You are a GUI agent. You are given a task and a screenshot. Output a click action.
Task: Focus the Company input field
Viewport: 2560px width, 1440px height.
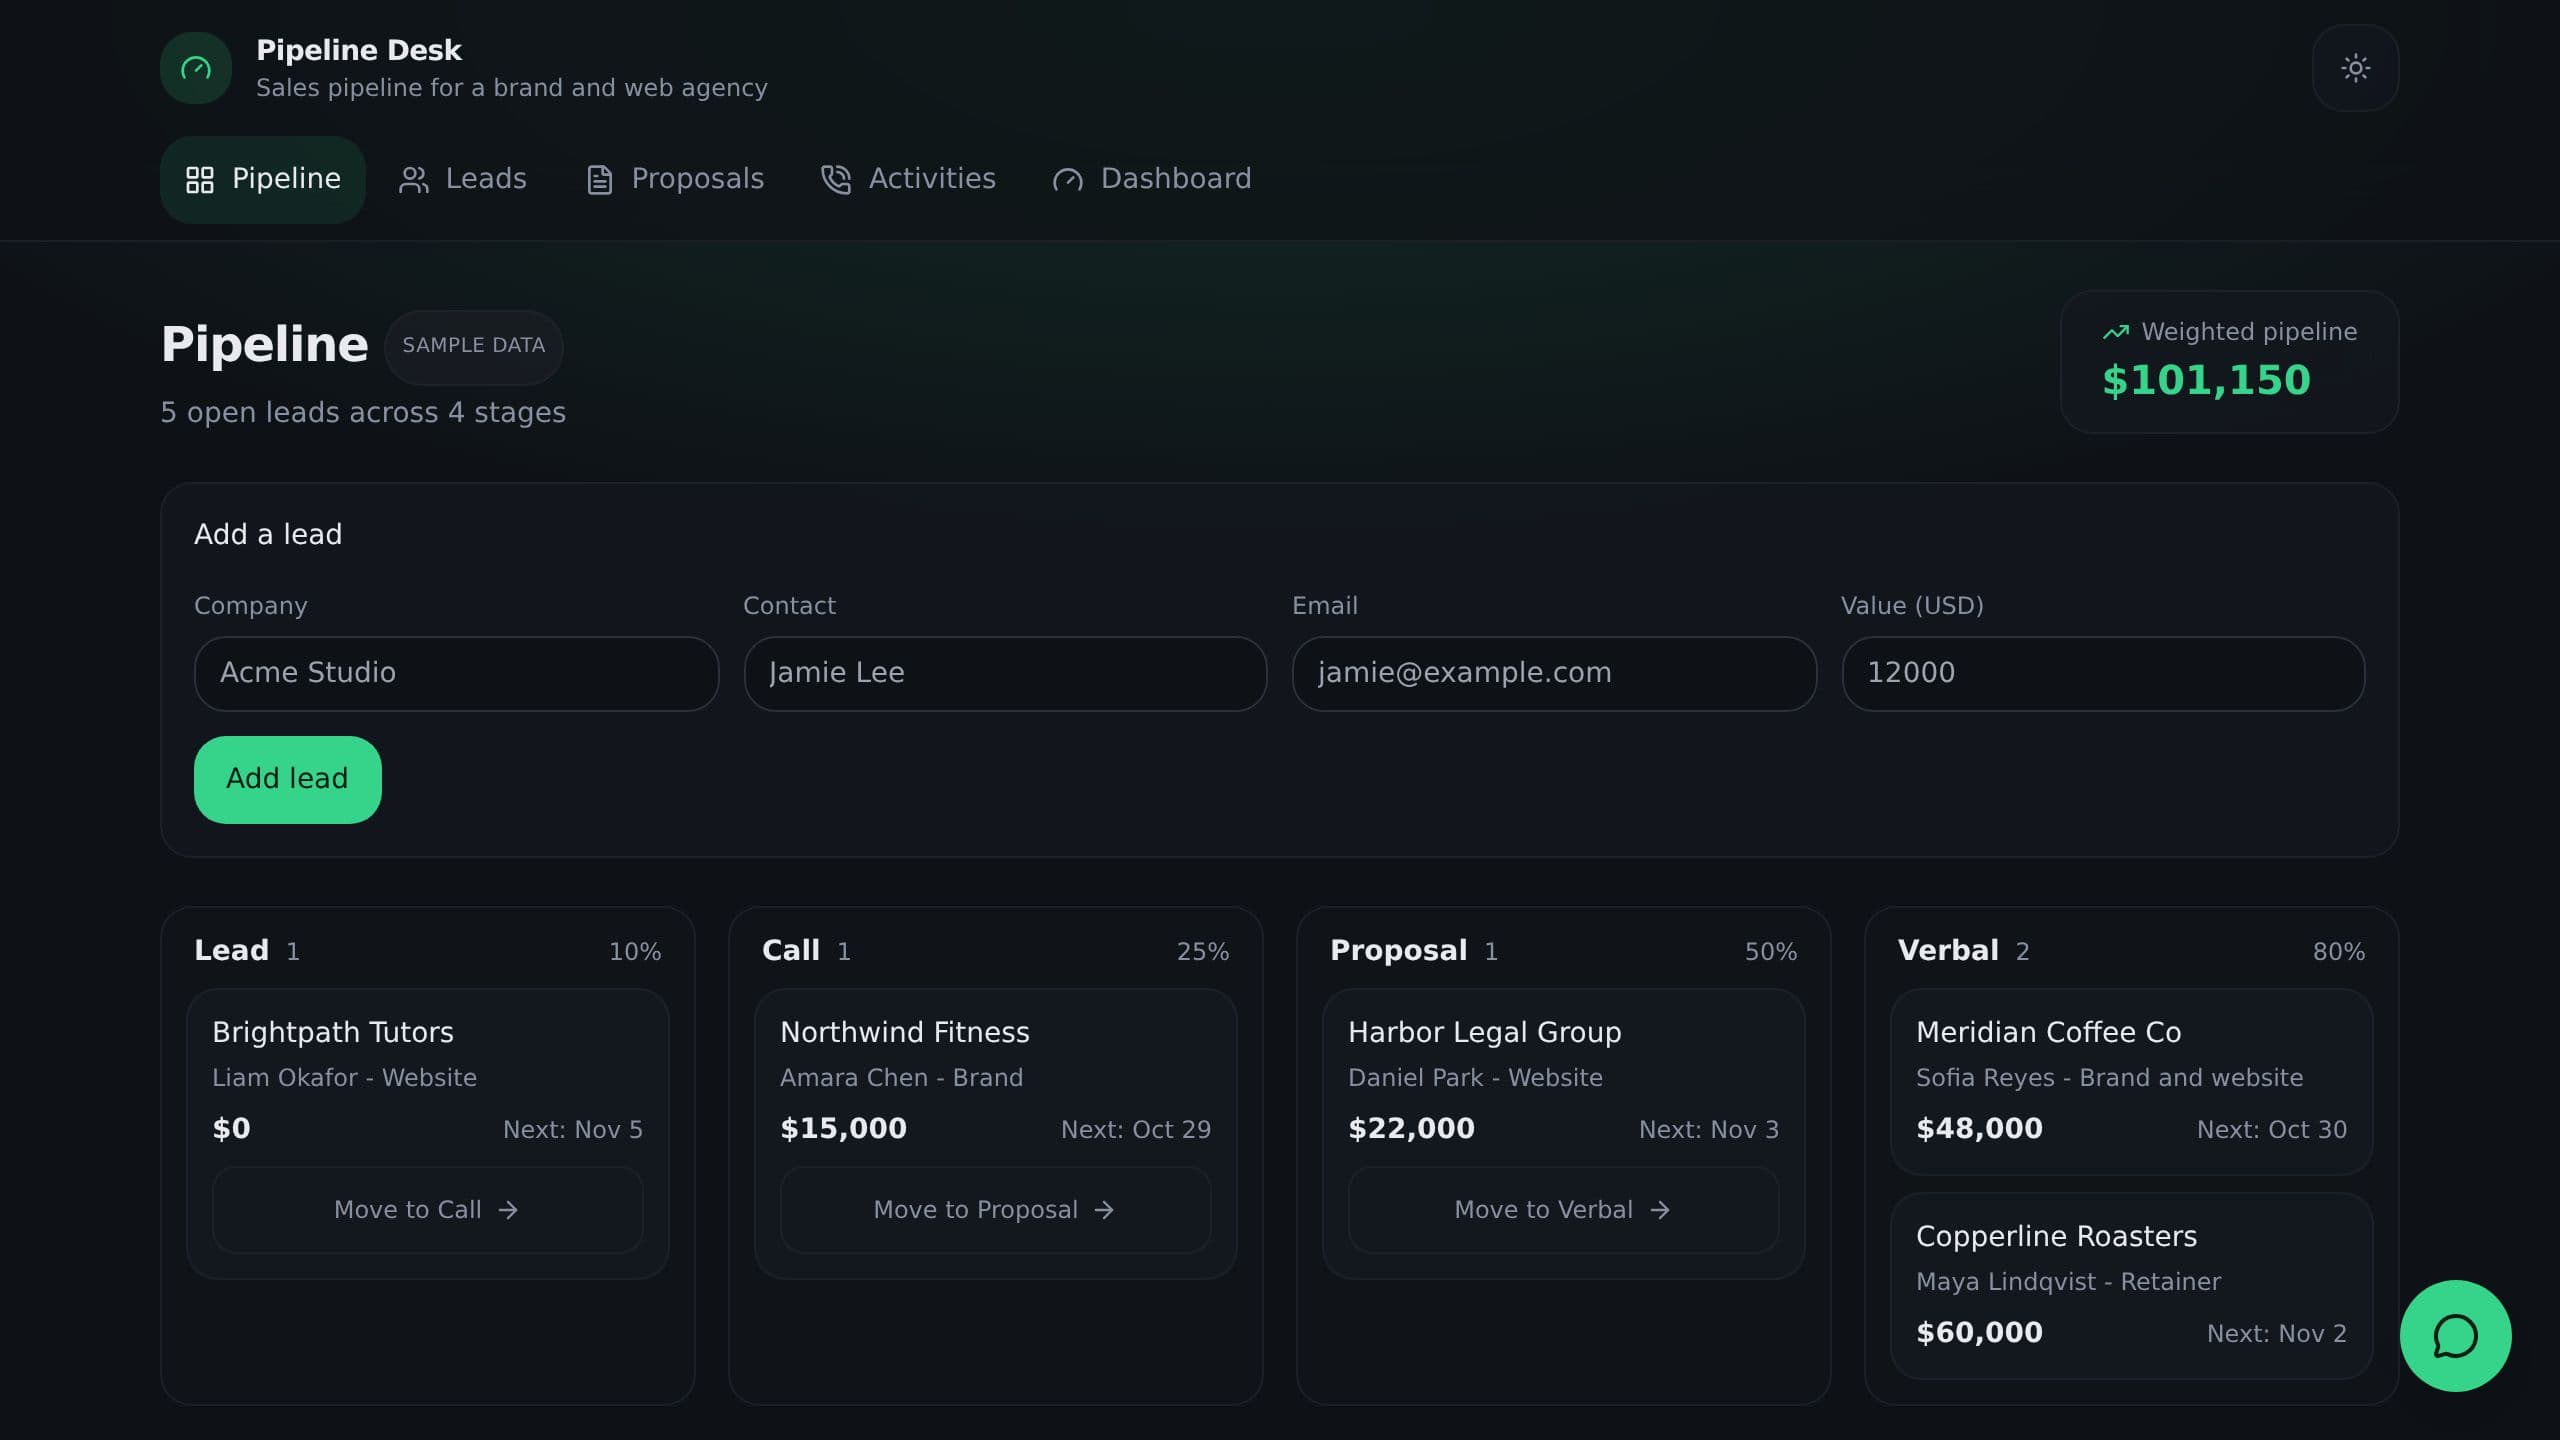point(456,674)
